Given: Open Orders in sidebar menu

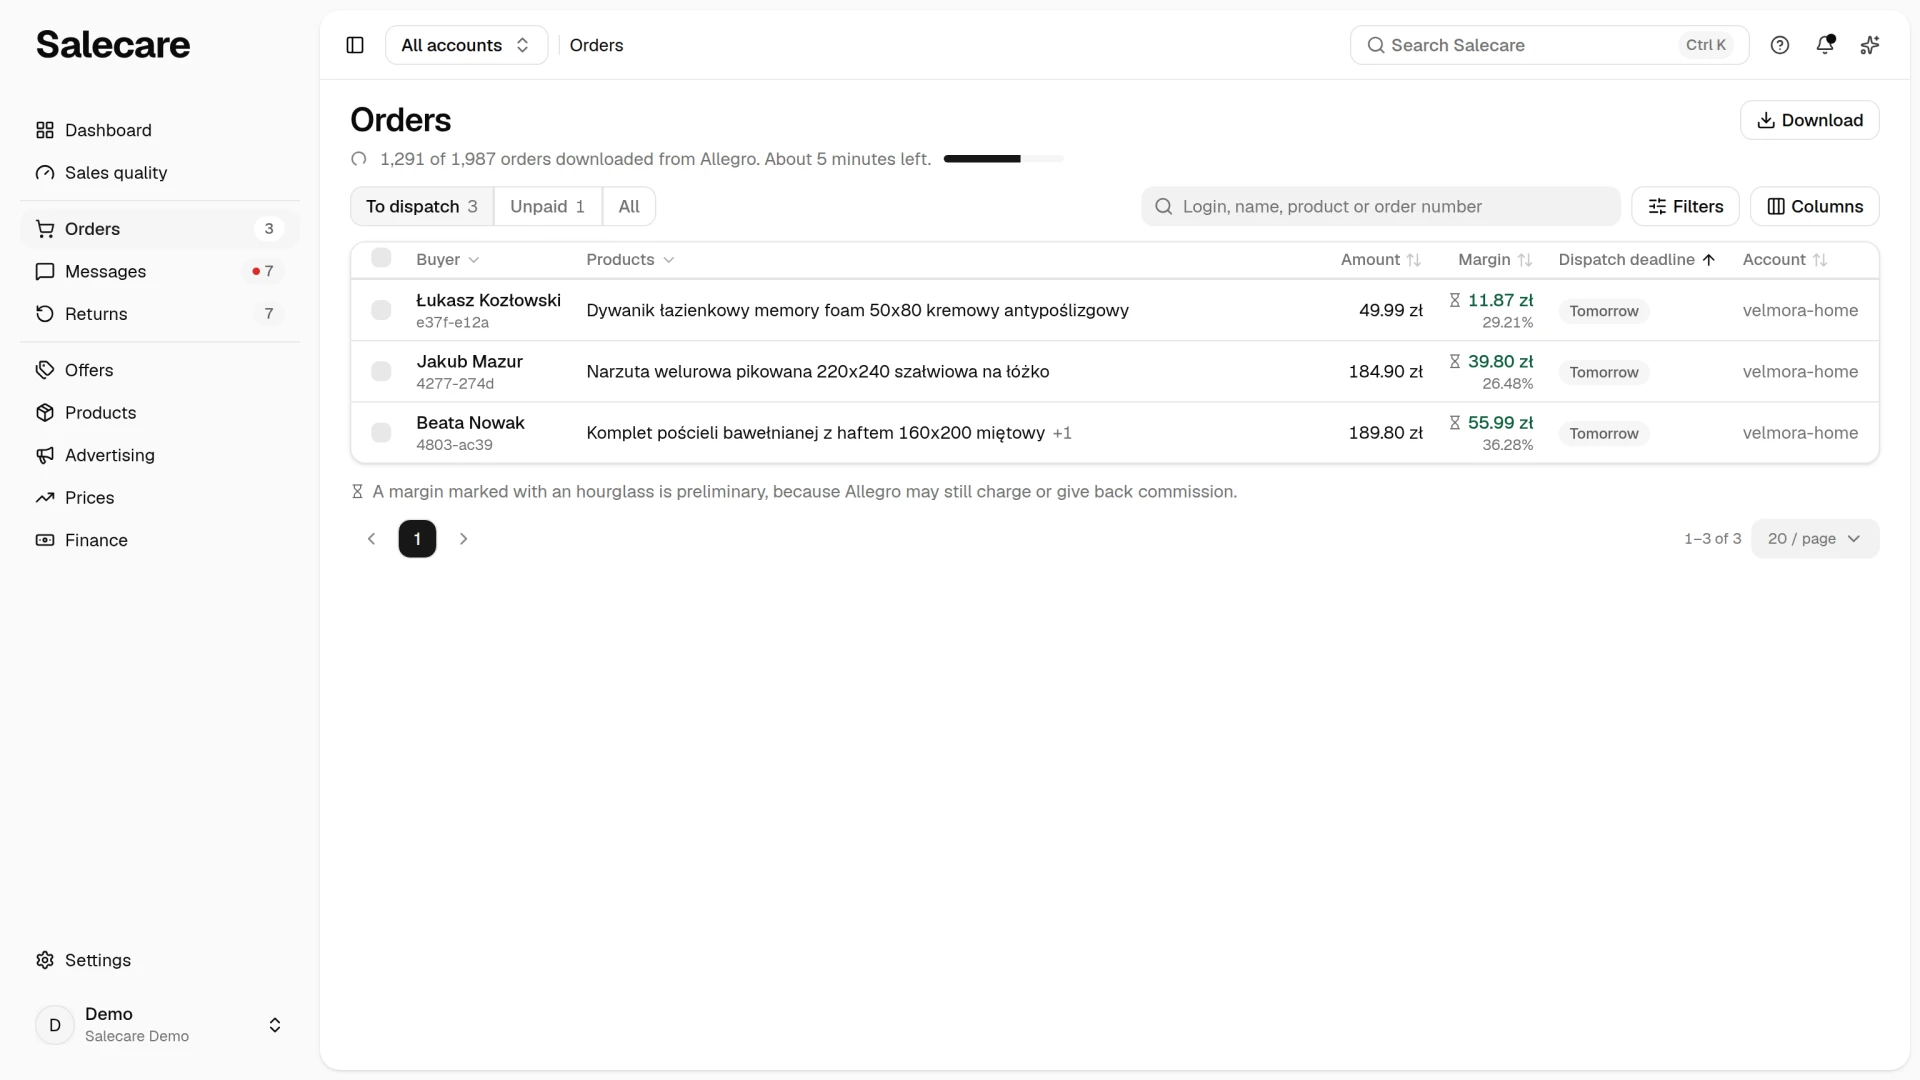Looking at the screenshot, I should point(160,229).
